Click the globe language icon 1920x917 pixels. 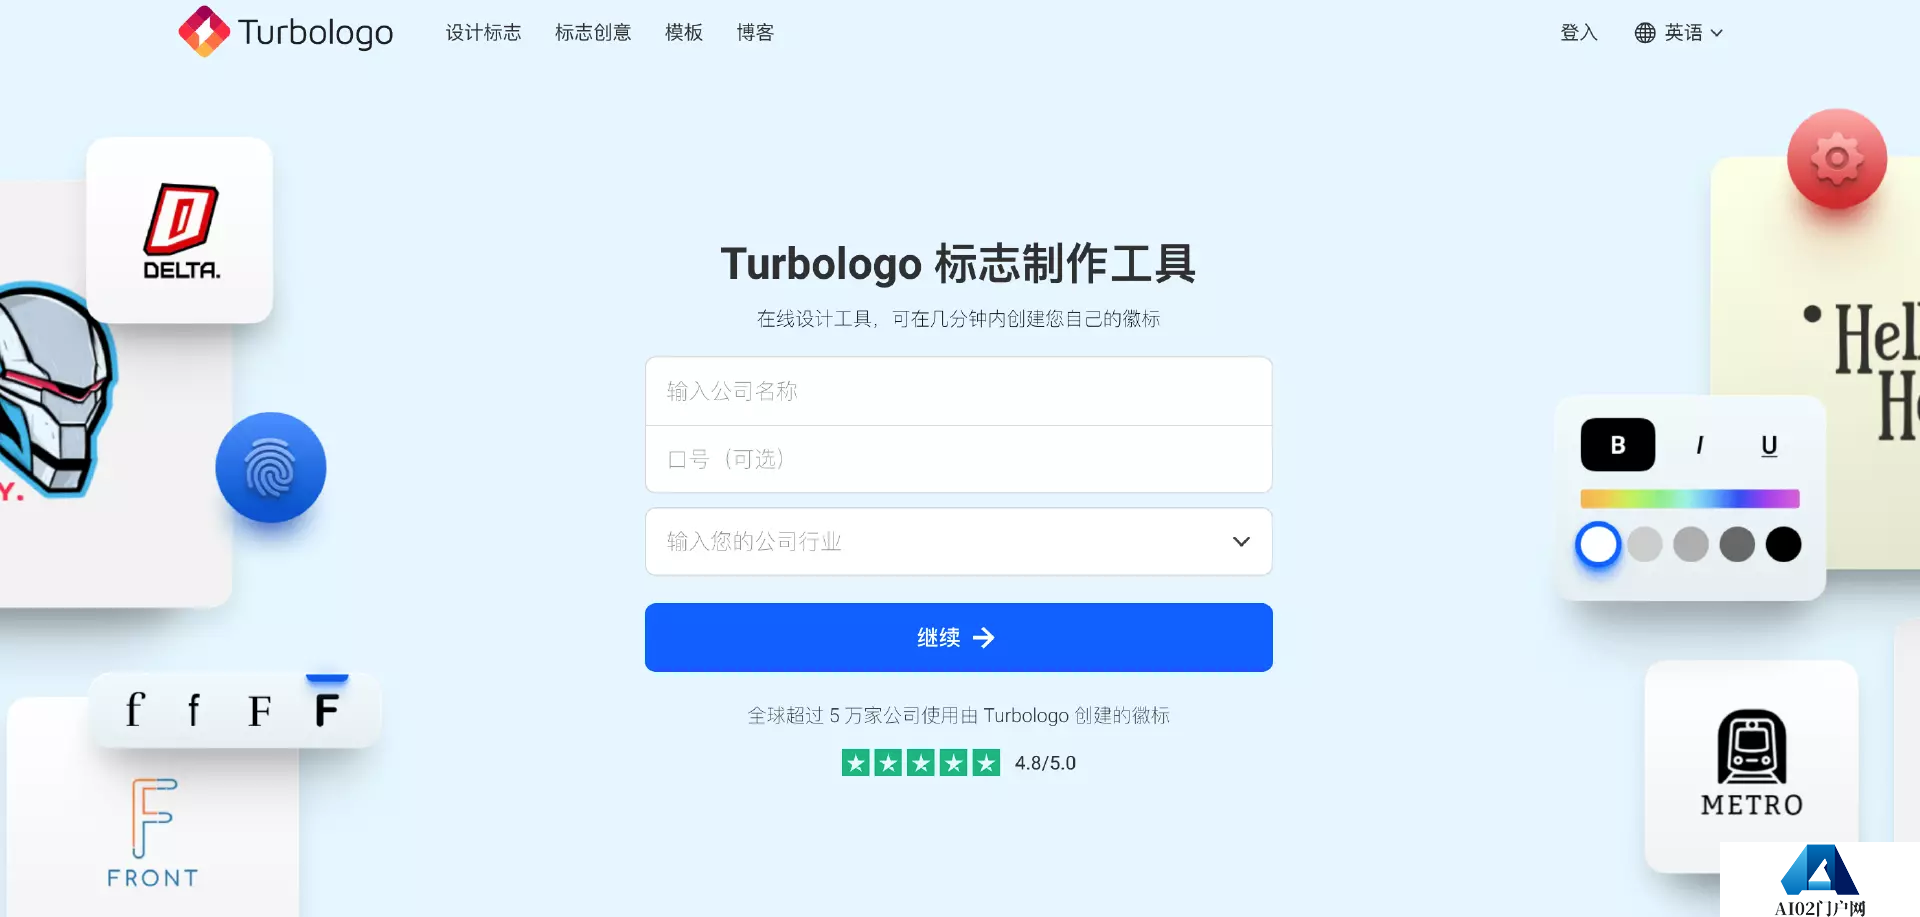(1645, 33)
